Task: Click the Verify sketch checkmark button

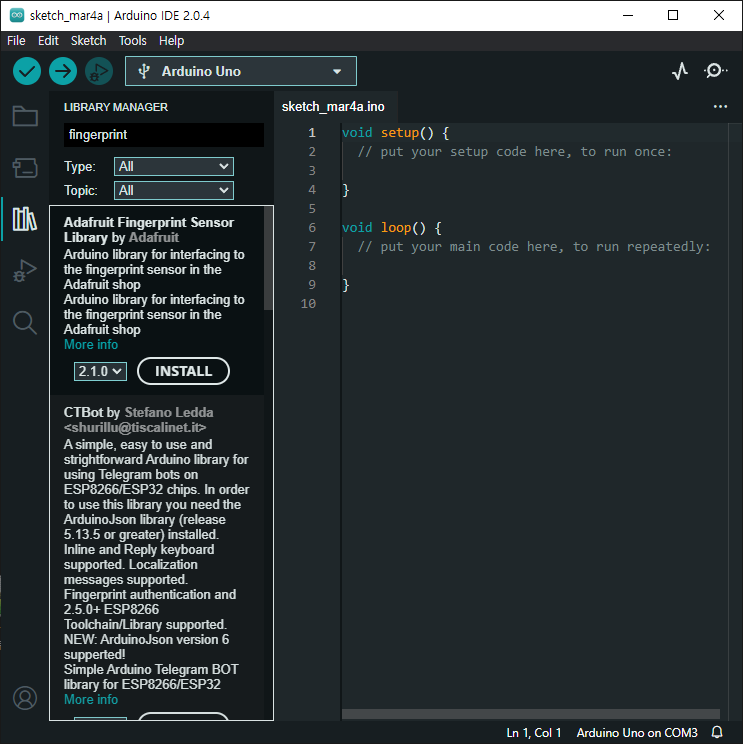Action: [x=27, y=71]
